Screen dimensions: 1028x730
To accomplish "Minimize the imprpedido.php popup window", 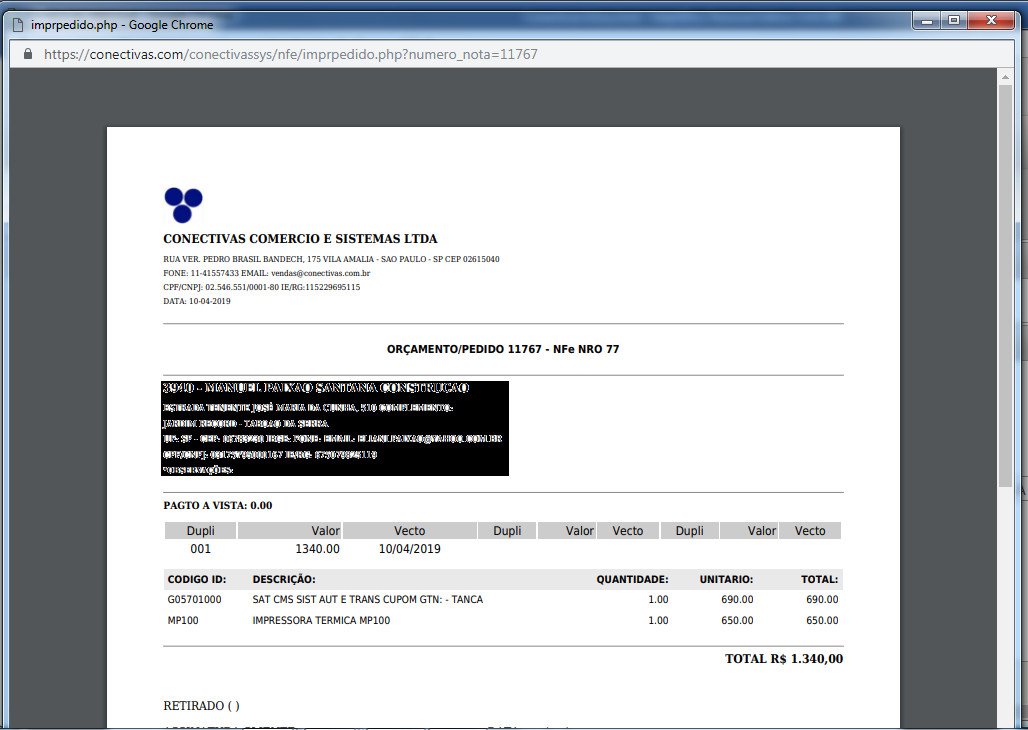I will 927,21.
